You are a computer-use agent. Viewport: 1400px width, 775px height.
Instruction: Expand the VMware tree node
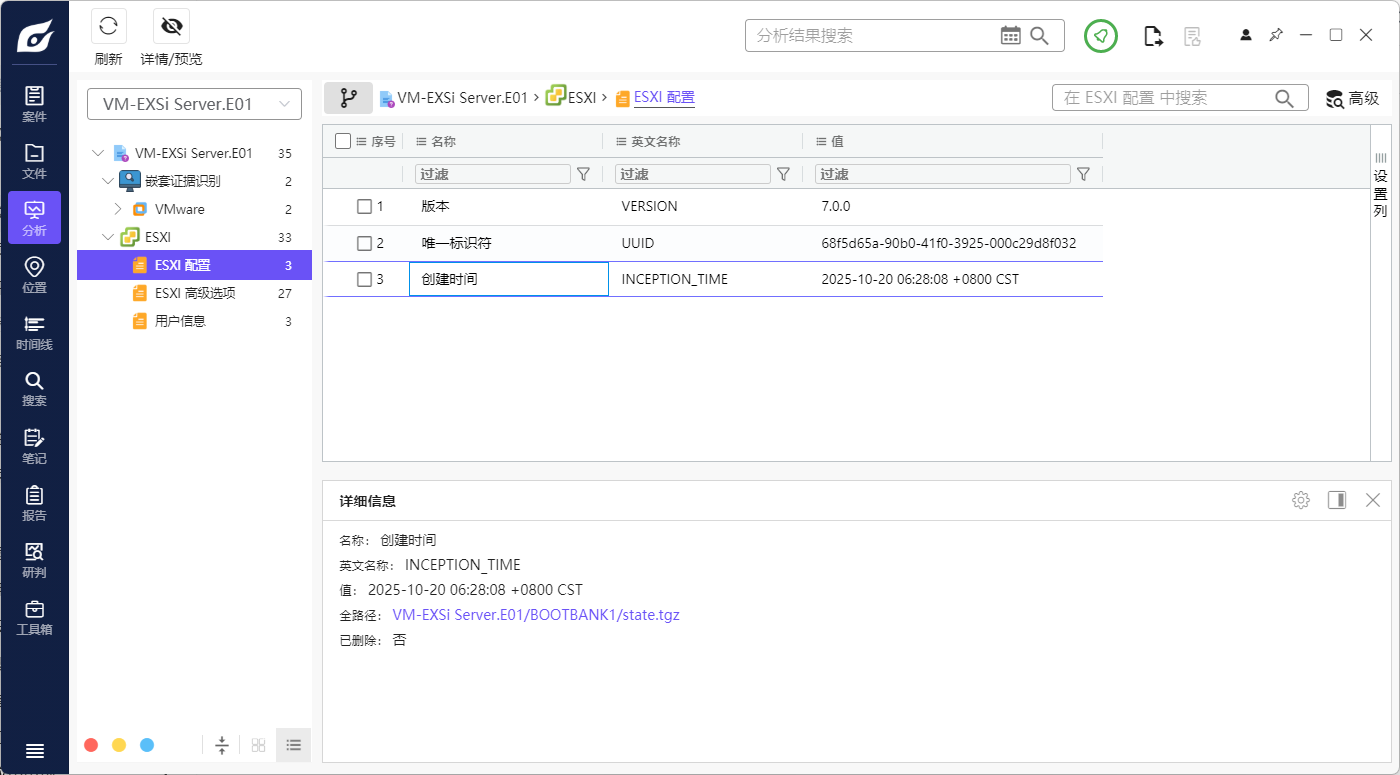[118, 209]
